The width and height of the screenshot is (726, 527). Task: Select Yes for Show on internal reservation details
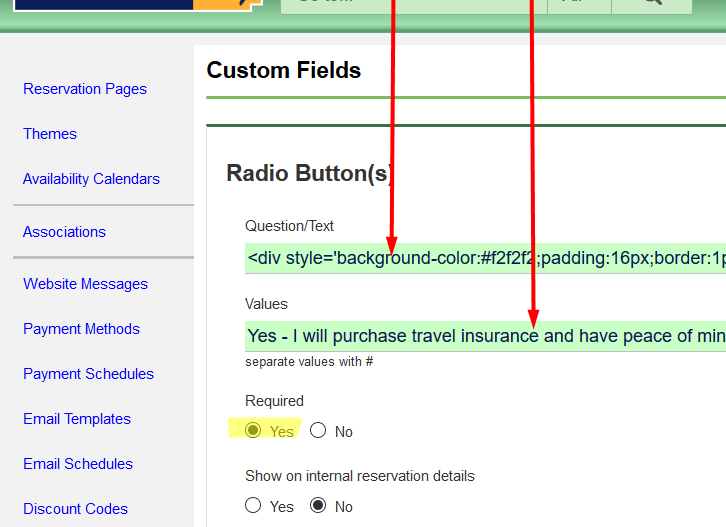254,506
